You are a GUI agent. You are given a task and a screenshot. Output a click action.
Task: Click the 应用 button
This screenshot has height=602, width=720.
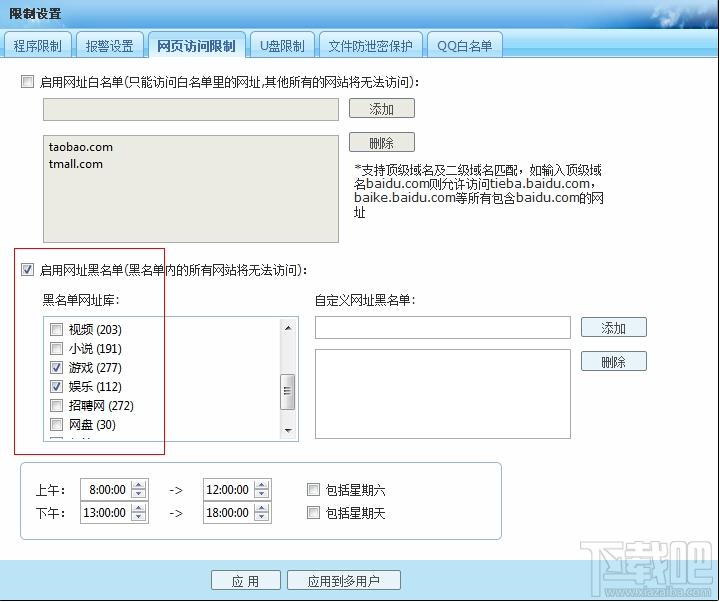point(246,581)
